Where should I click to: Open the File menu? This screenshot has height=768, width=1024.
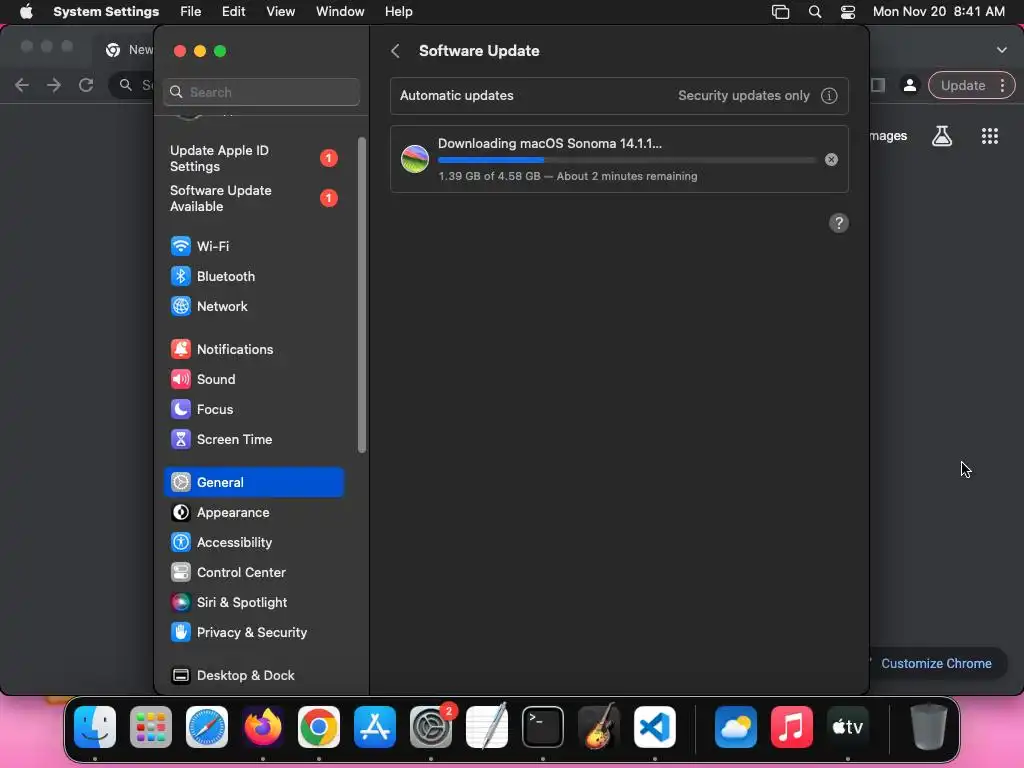[191, 12]
